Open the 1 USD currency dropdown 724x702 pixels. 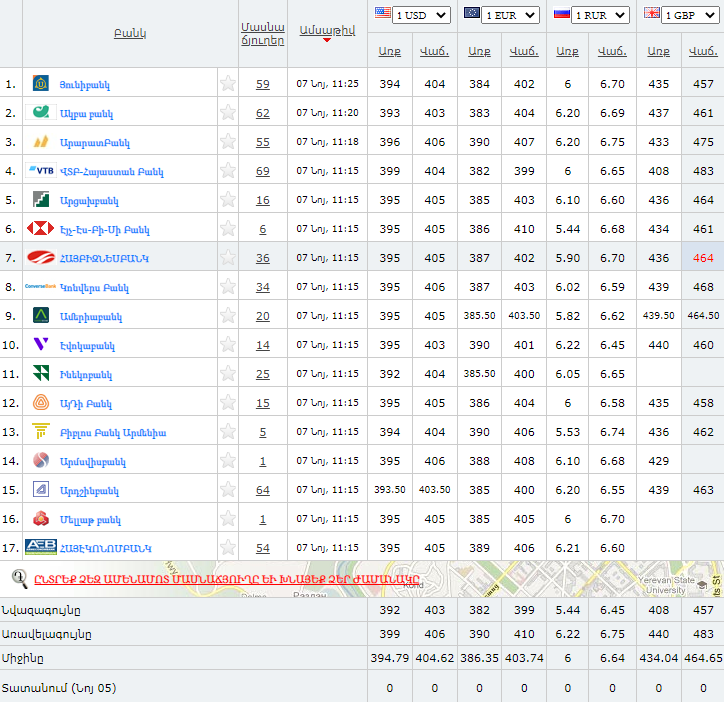point(422,15)
